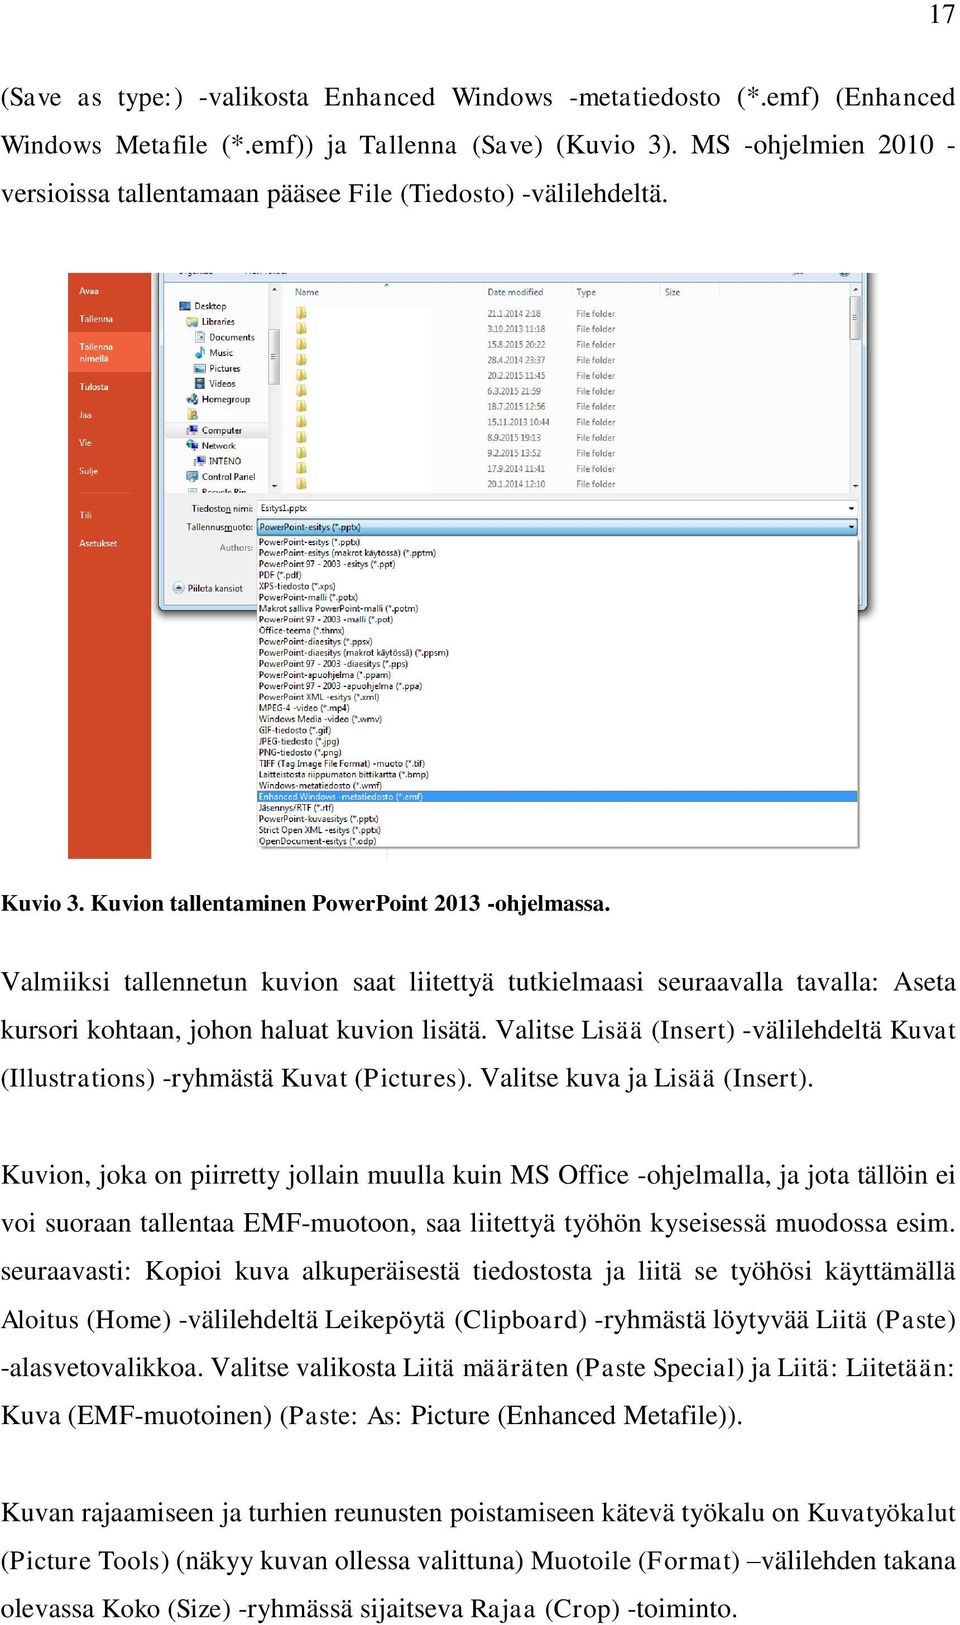Sort by the Size column header
Screen dimensions: 960x1625
[x=673, y=293]
